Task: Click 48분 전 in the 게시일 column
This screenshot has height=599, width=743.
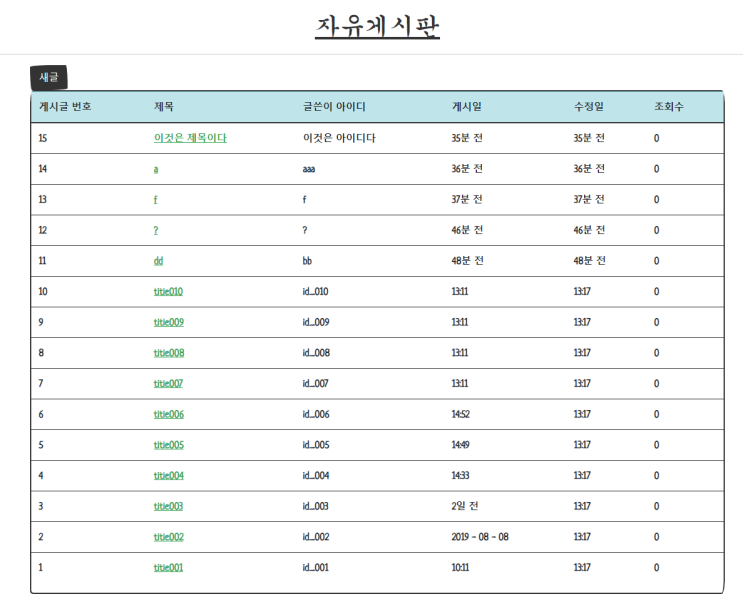Action: (x=467, y=261)
